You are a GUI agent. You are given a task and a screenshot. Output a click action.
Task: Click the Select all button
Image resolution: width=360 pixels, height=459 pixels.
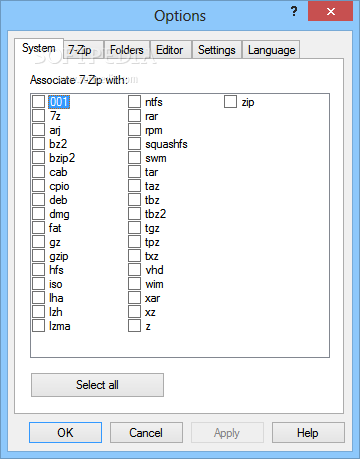click(x=97, y=385)
